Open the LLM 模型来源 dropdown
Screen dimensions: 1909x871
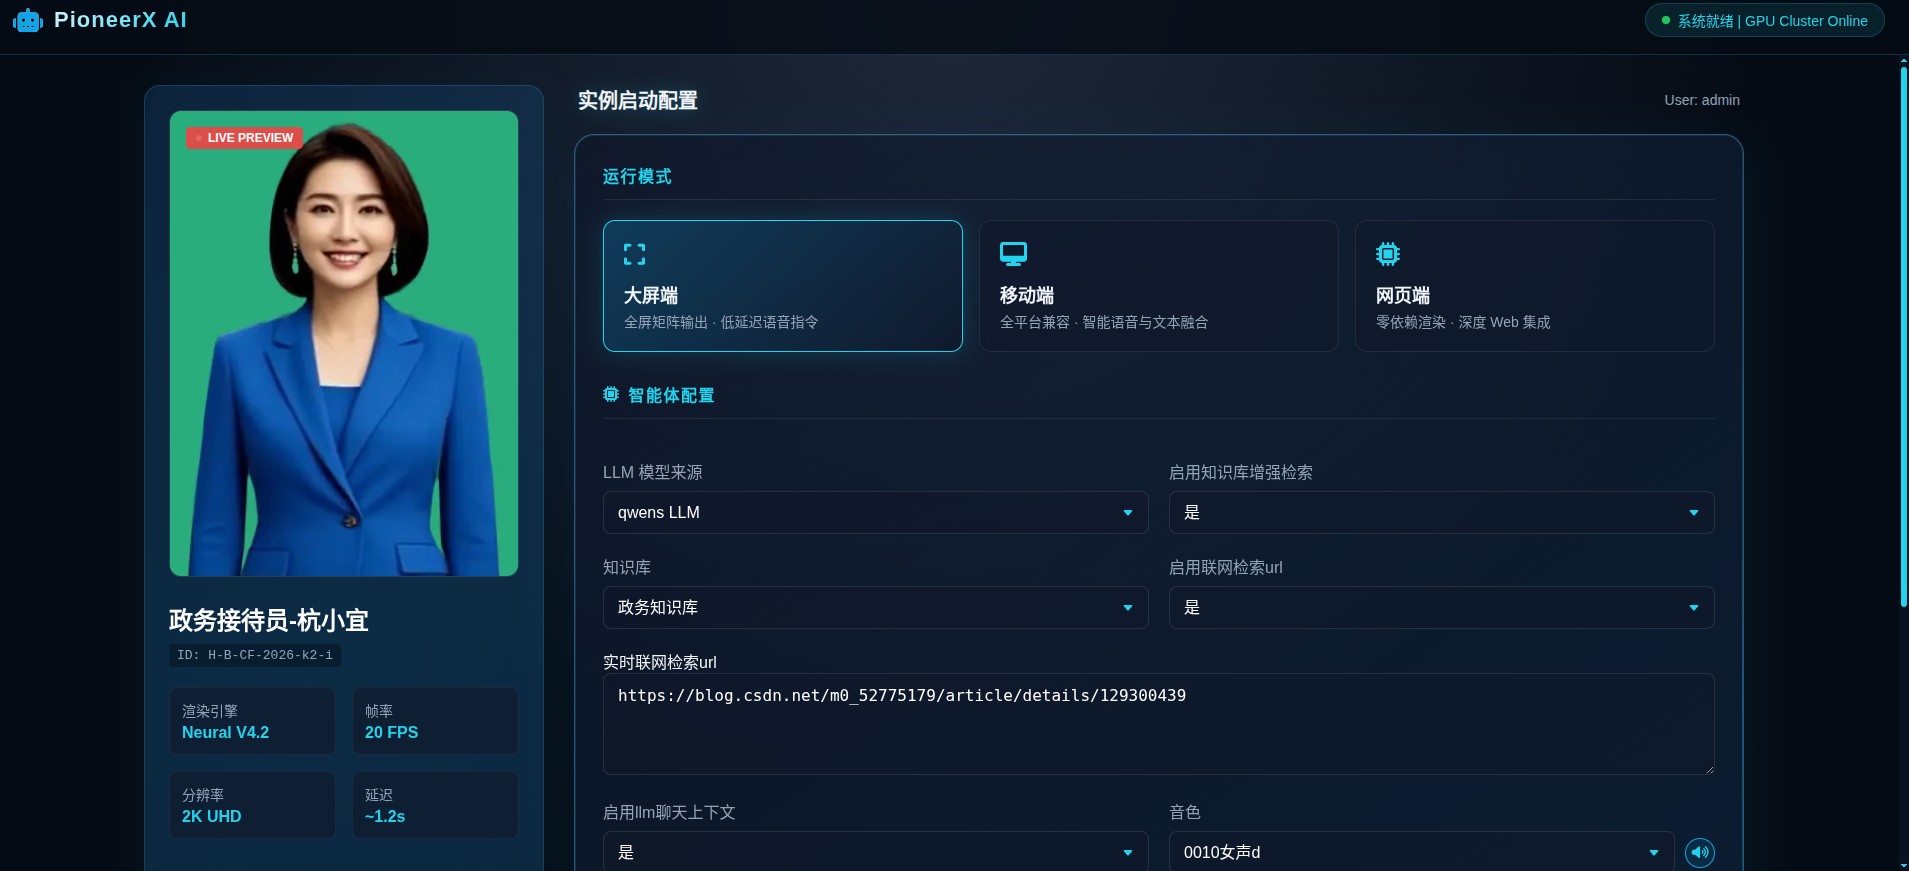click(875, 513)
